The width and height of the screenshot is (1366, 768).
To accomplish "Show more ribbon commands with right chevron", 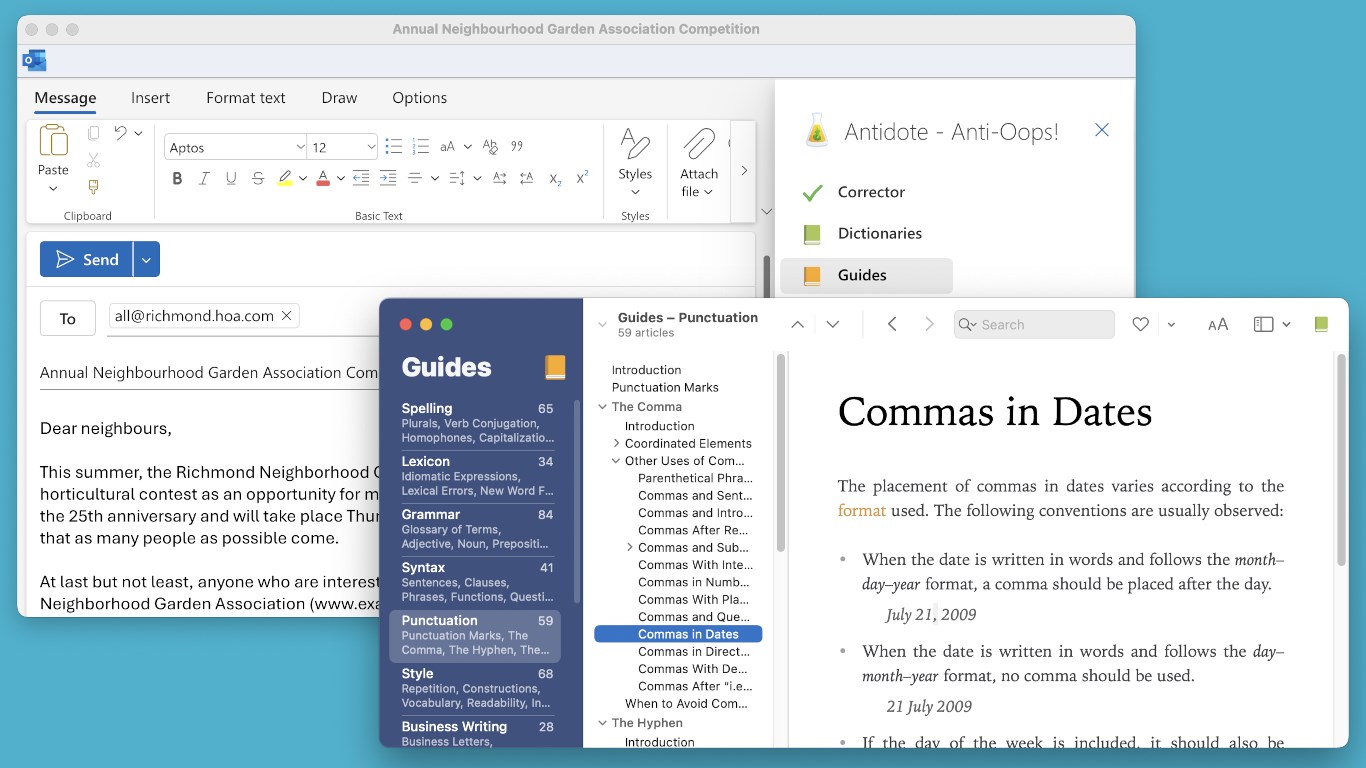I will tap(743, 171).
